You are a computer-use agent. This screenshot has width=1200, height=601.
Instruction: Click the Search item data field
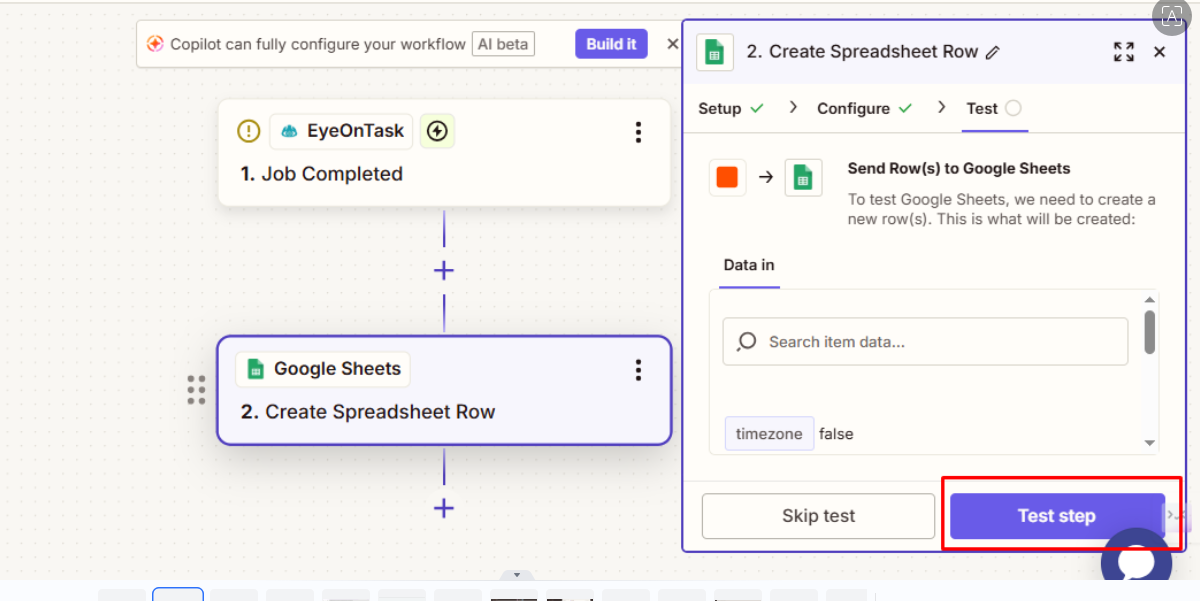(925, 342)
